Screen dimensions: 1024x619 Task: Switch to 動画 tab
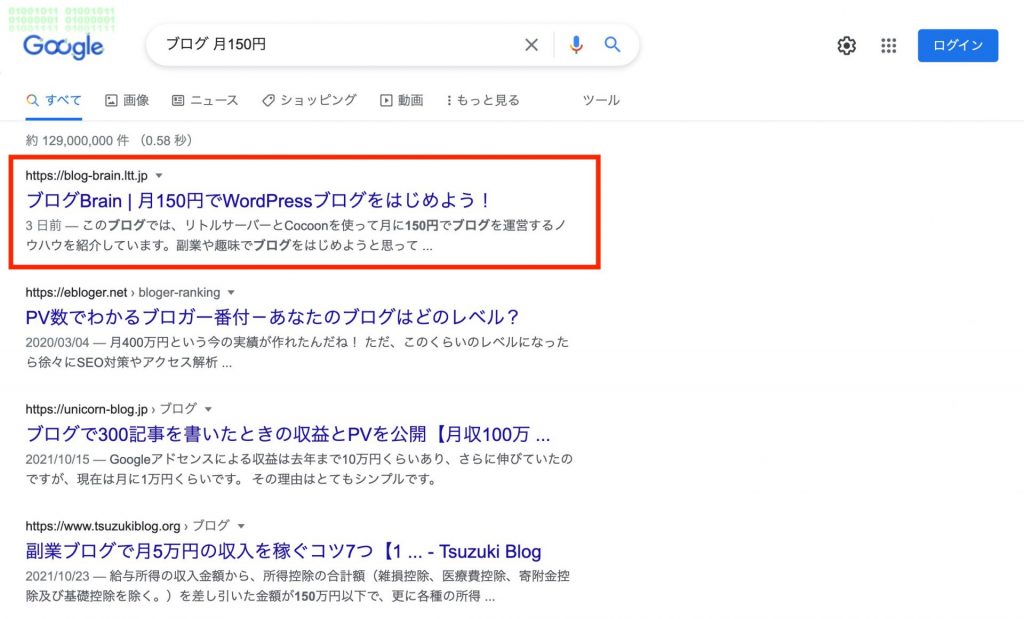tap(402, 100)
